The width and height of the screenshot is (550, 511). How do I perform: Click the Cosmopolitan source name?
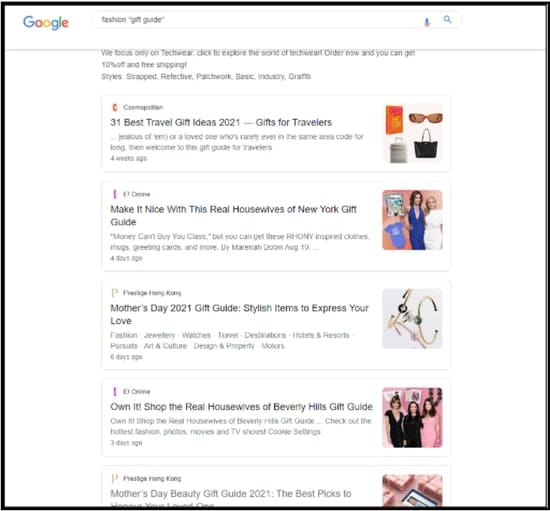coord(143,107)
